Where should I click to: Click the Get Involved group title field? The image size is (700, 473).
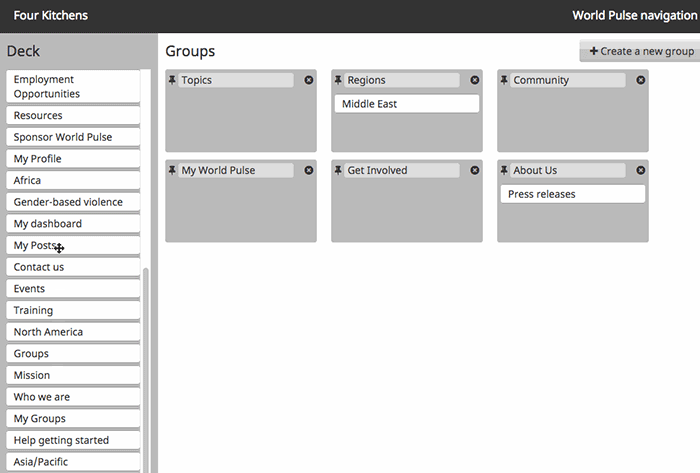[x=402, y=170]
